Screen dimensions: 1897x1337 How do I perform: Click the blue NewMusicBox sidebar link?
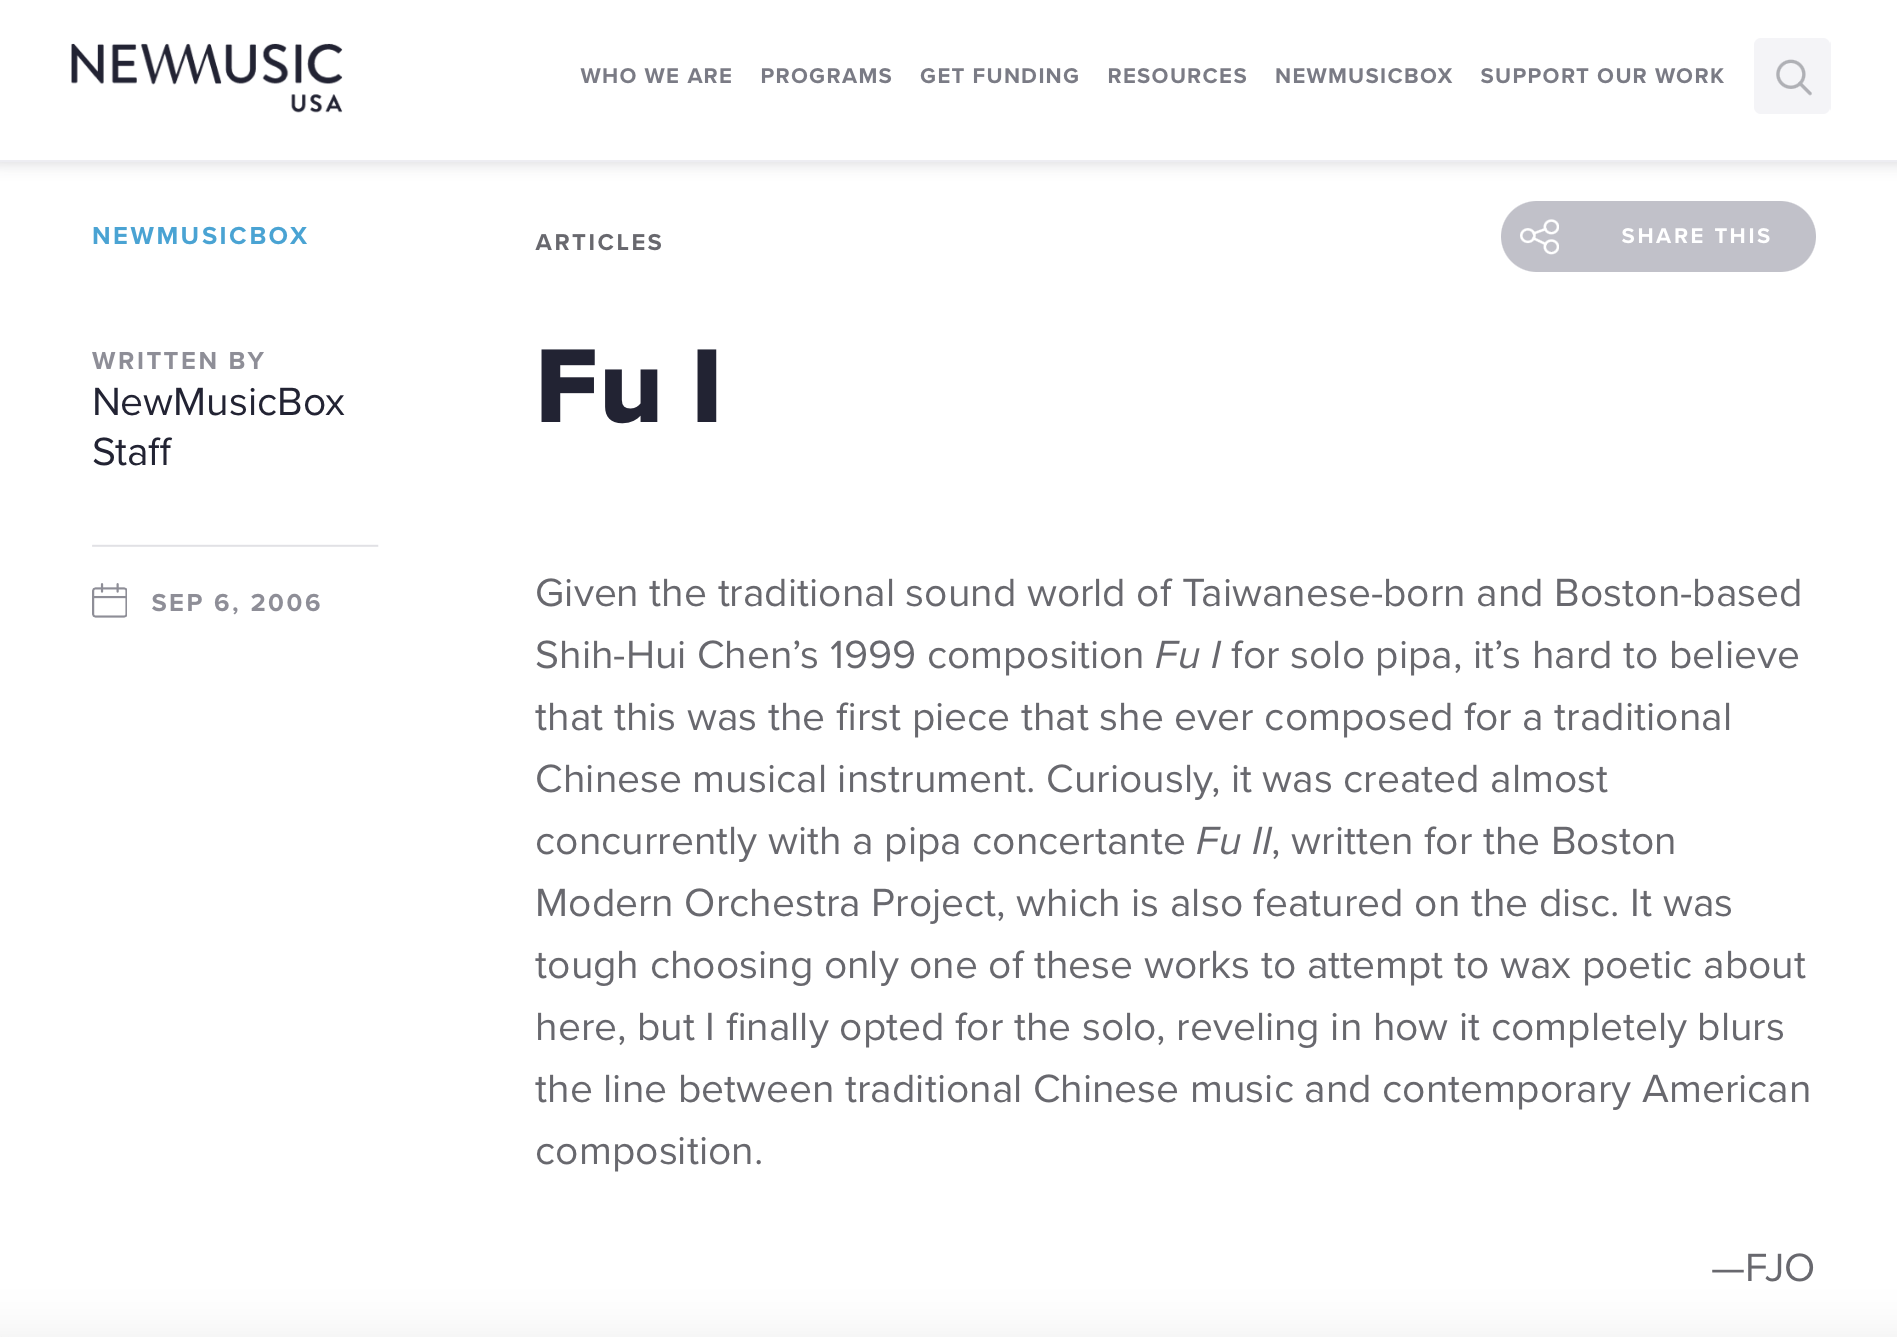tap(200, 236)
